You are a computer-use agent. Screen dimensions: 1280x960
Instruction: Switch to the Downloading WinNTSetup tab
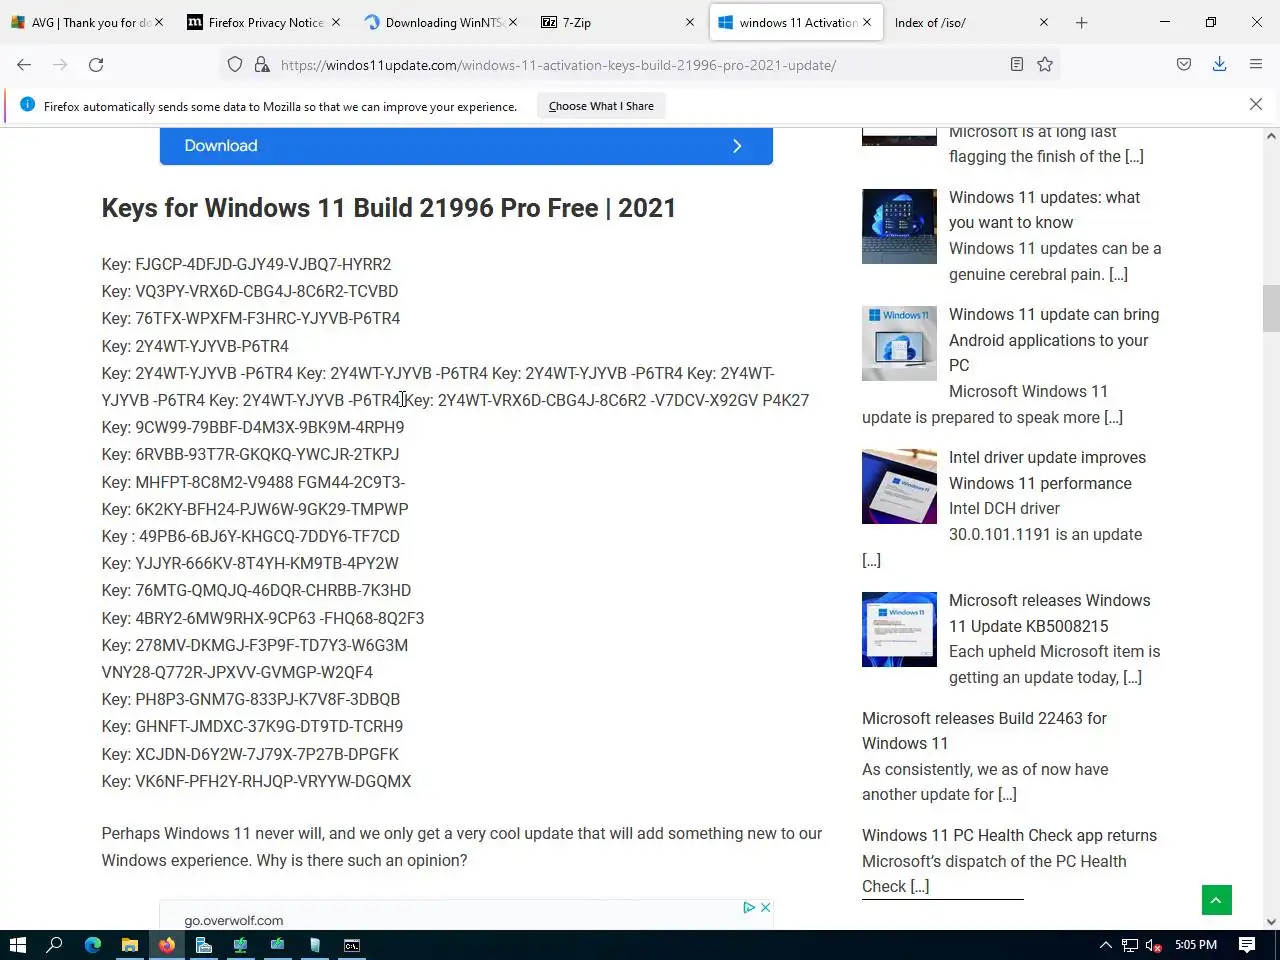click(x=441, y=22)
